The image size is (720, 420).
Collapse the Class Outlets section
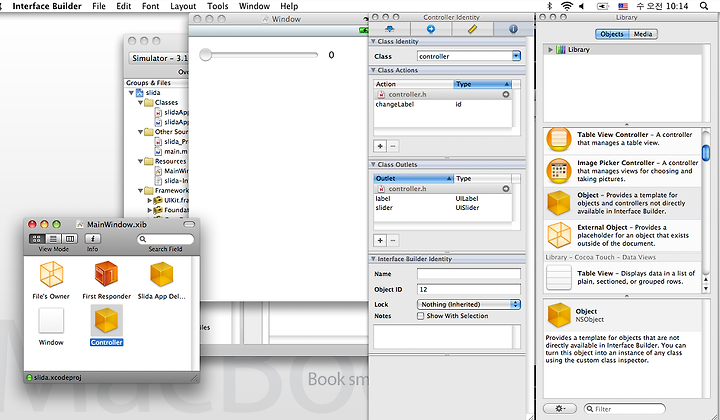tap(373, 164)
